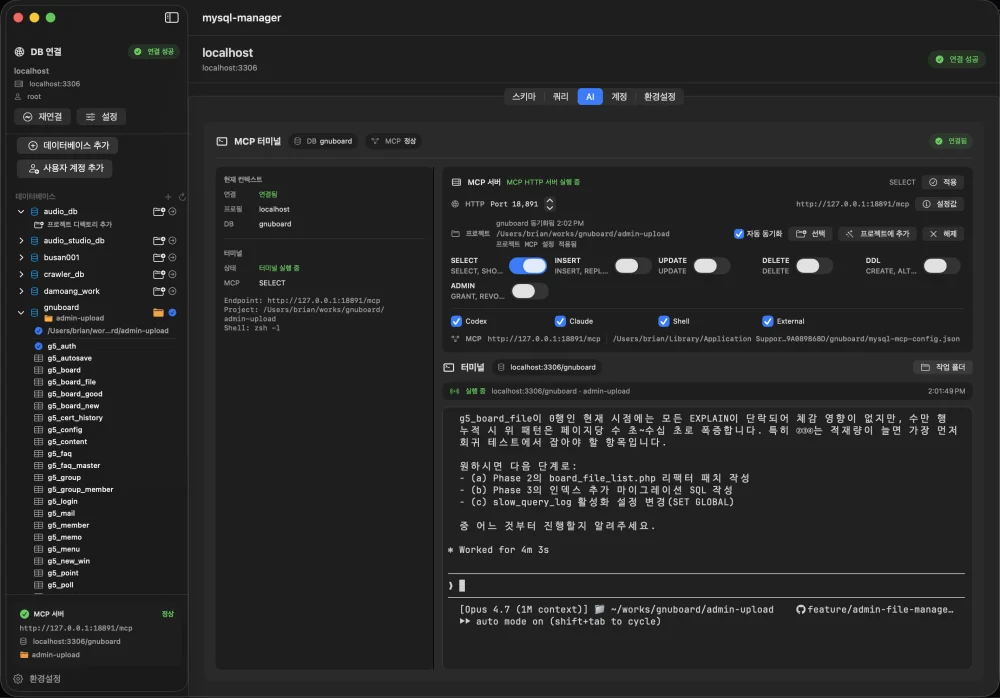The image size is (1000, 698).
Task: Click the project folder icon for audio_db
Action: pos(159,211)
